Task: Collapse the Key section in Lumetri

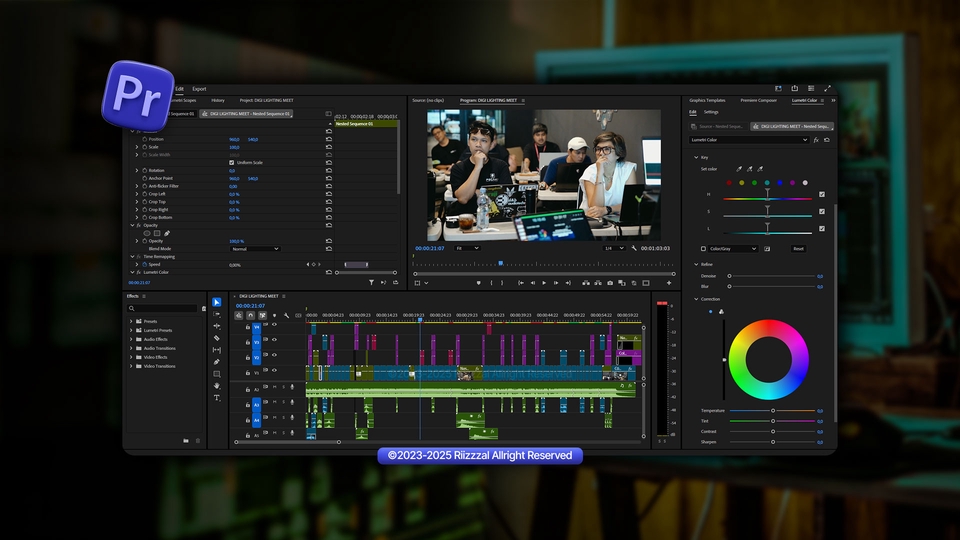Action: click(696, 157)
